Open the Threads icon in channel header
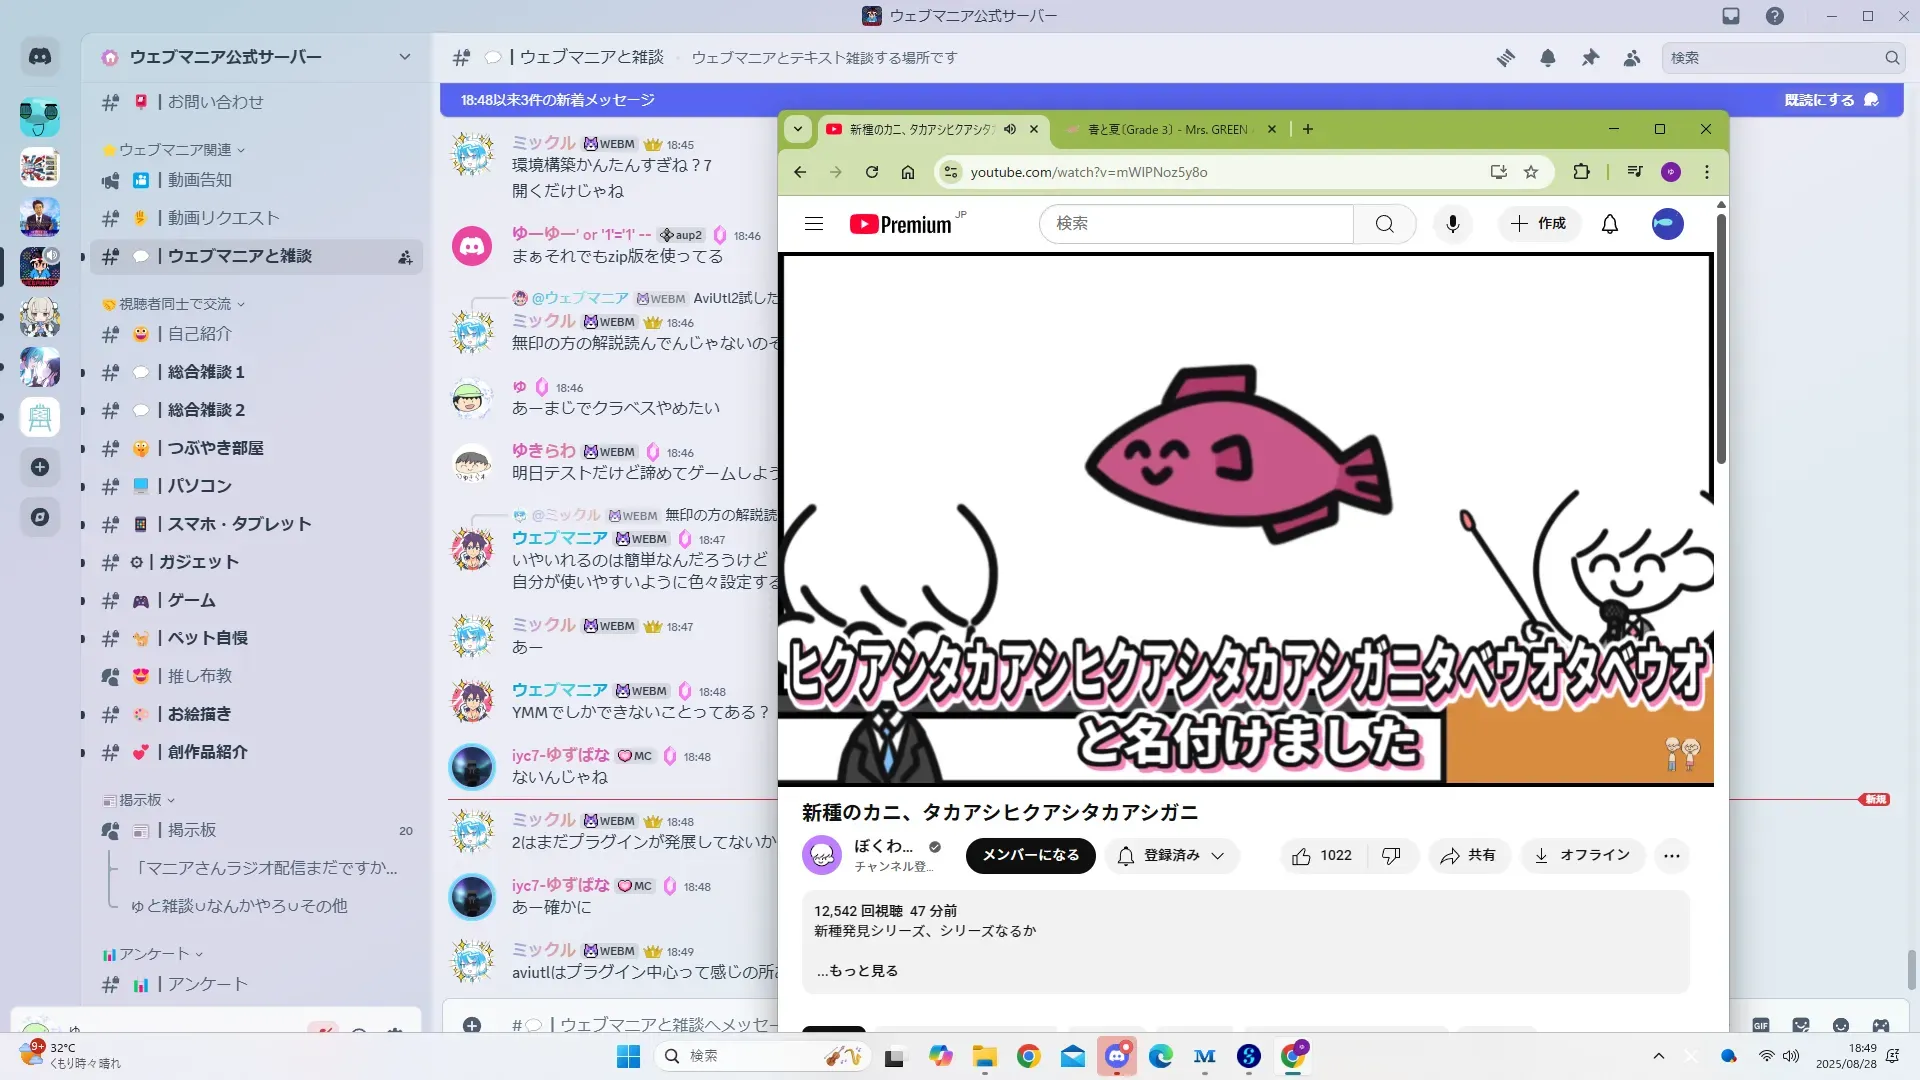The image size is (1920, 1080). 1505,58
